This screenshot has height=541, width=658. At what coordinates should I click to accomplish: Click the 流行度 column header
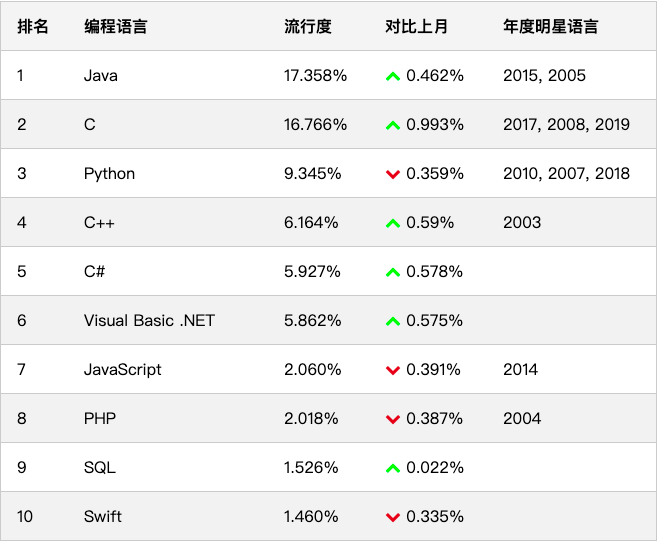coord(307,27)
